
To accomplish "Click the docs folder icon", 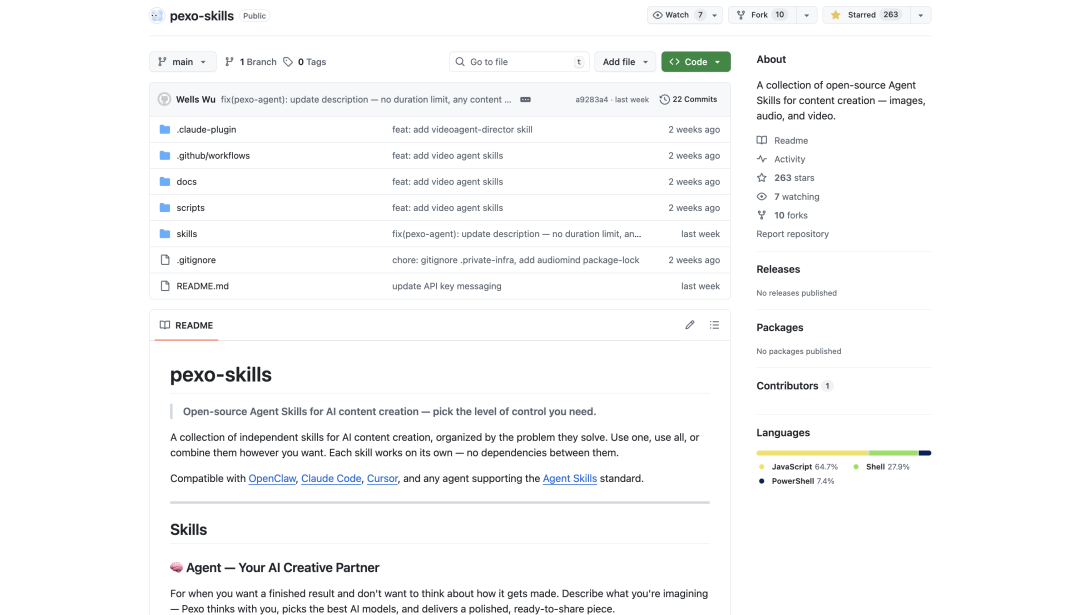I will (x=165, y=182).
